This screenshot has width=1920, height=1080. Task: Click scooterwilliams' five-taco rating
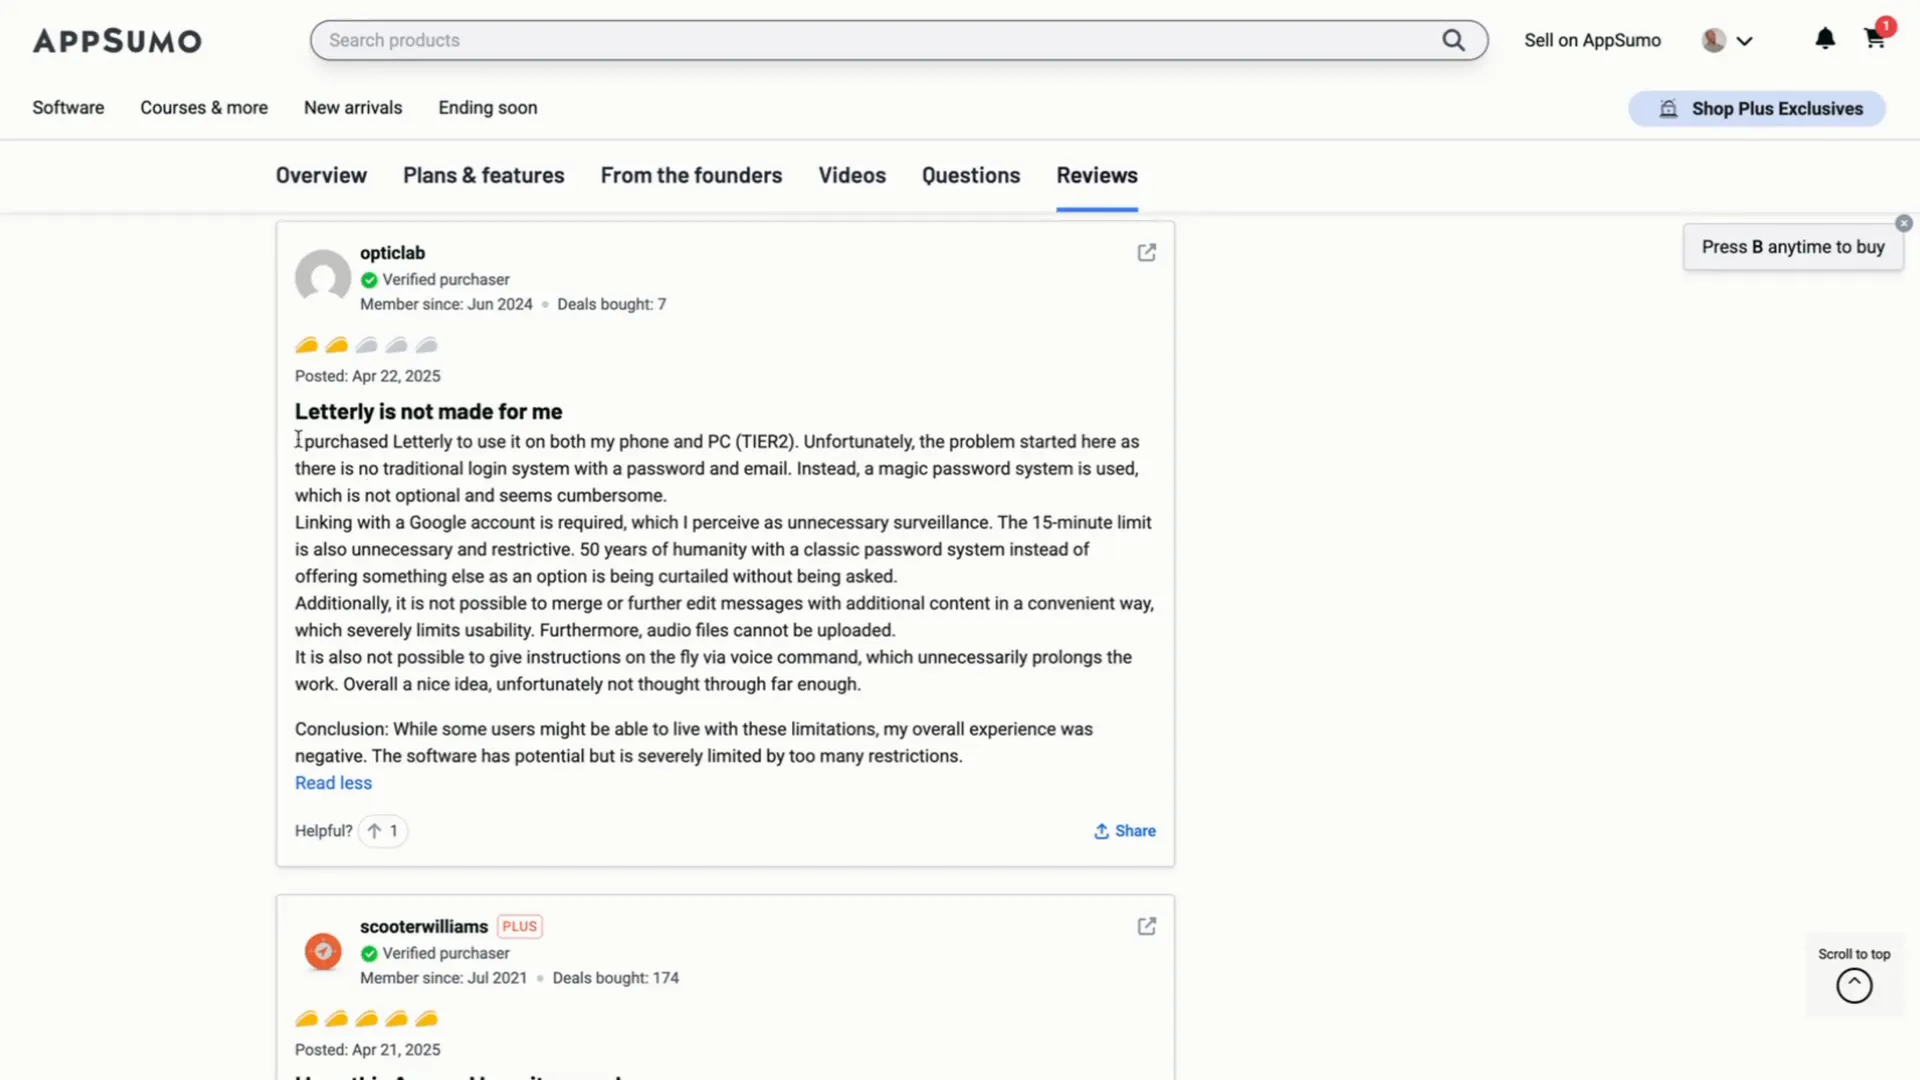pyautogui.click(x=367, y=1019)
